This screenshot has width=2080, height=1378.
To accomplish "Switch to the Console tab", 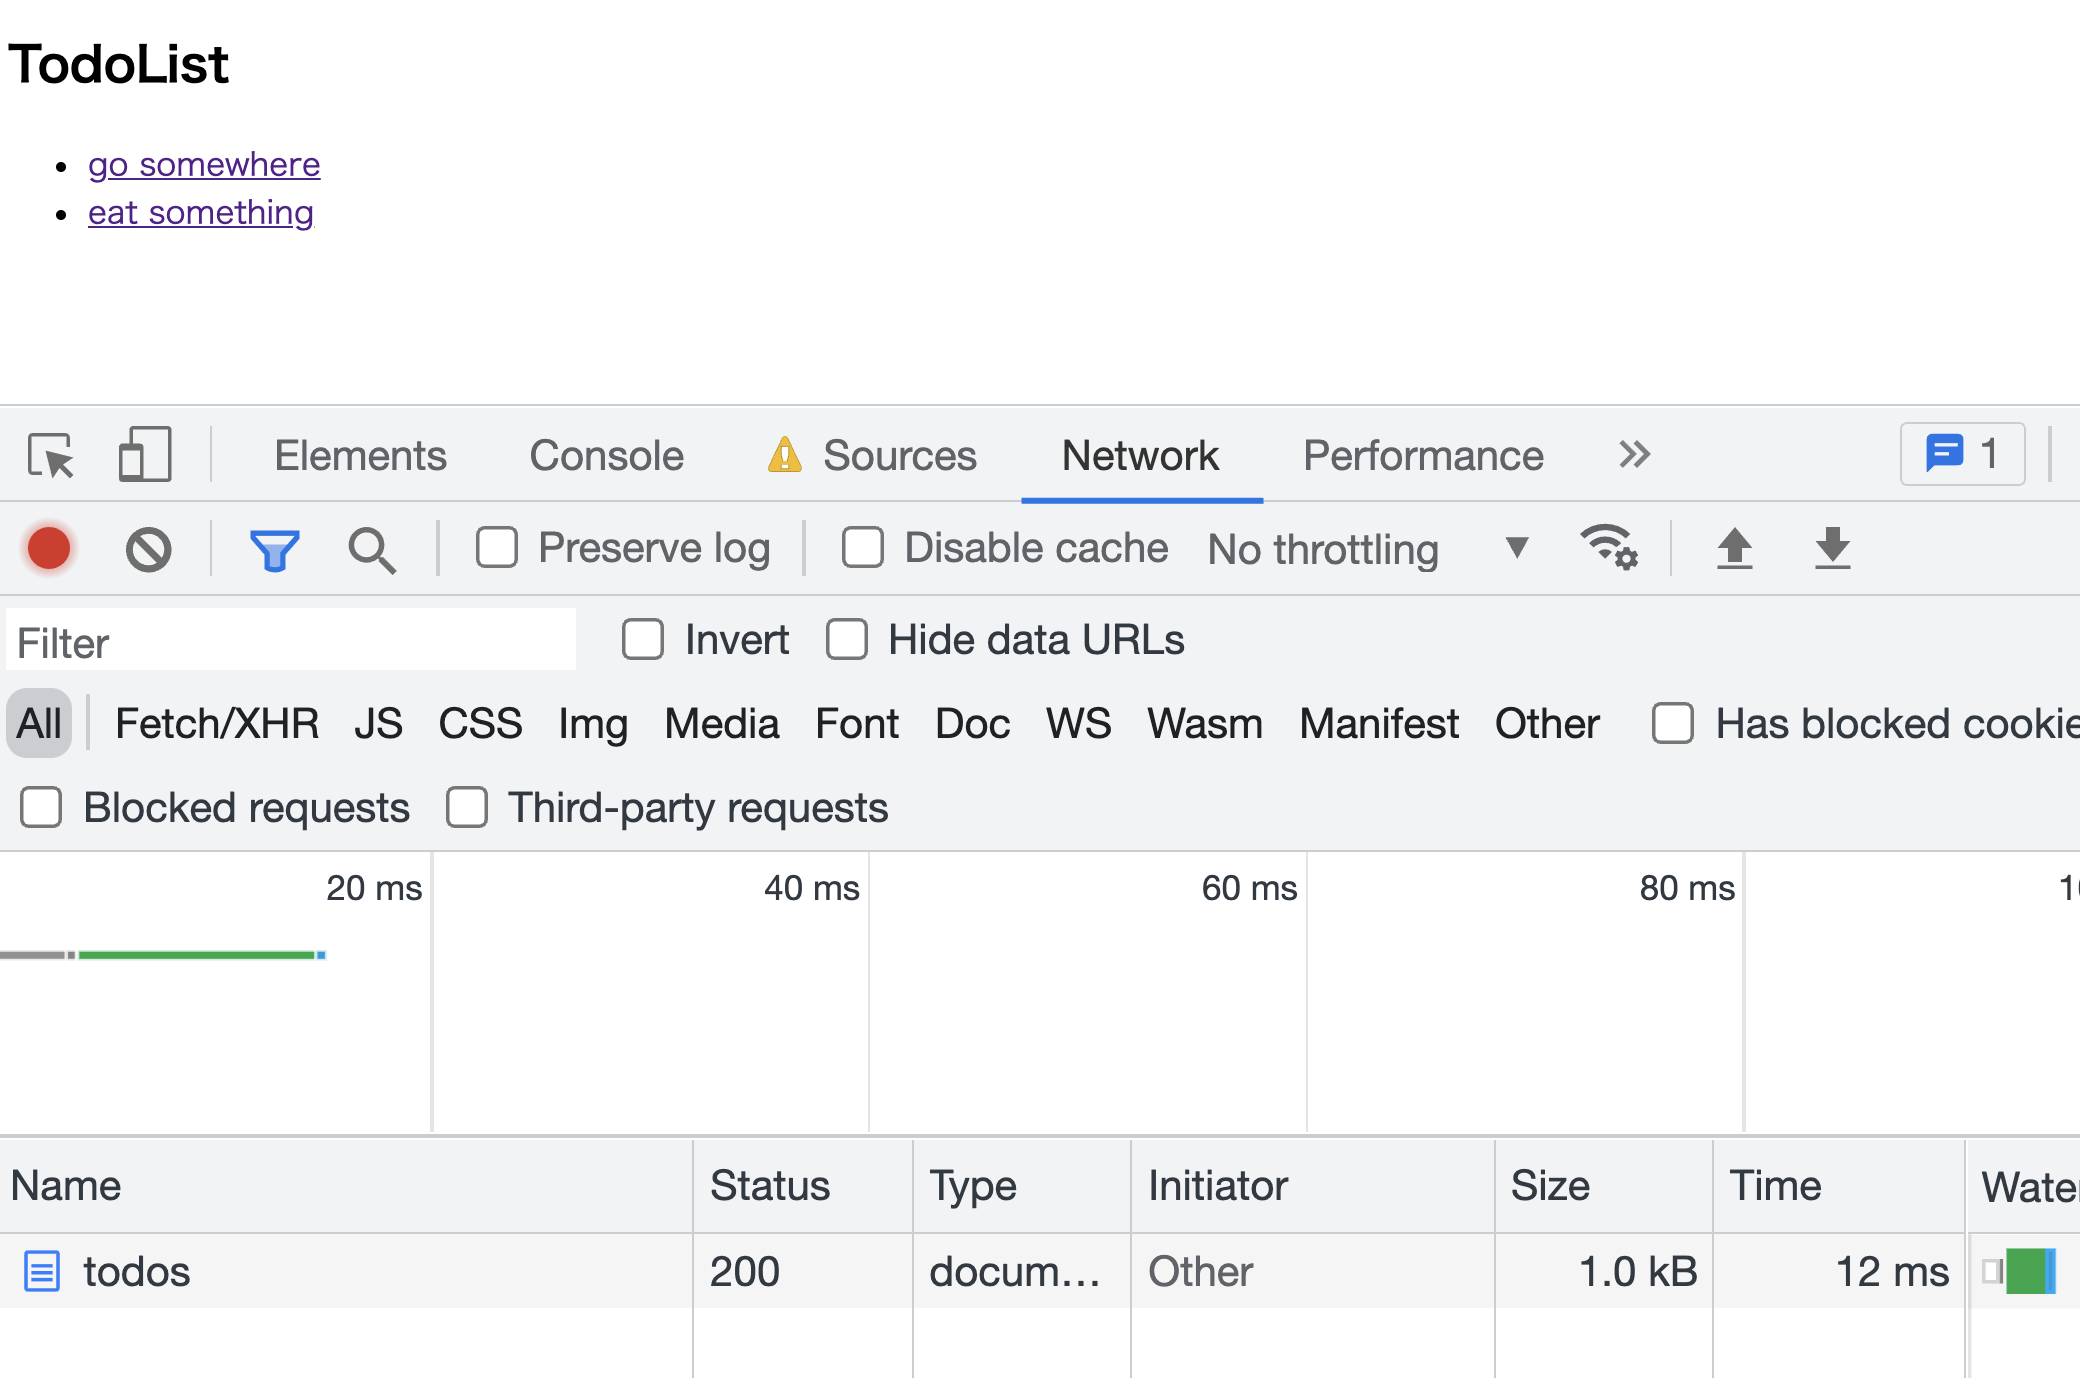I will click(x=606, y=456).
